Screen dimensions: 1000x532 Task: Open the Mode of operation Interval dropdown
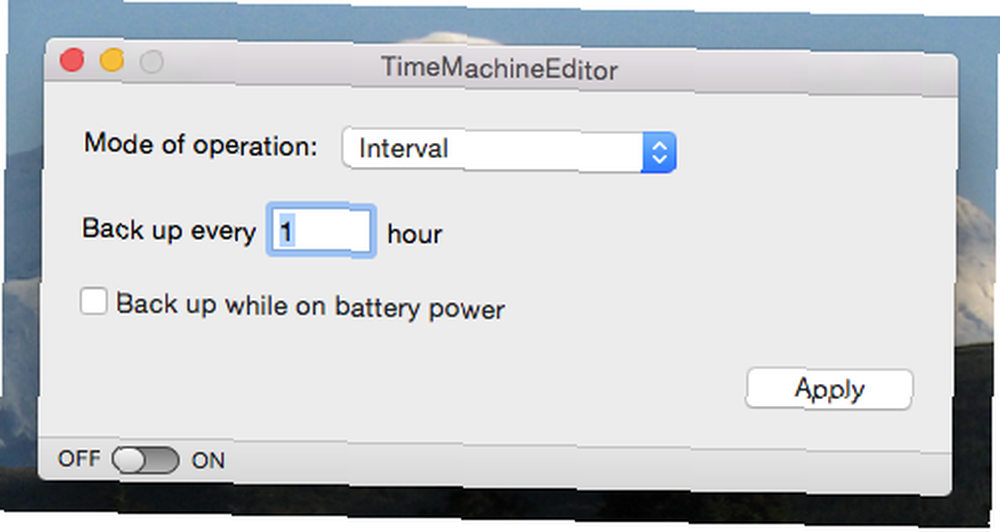(508, 151)
